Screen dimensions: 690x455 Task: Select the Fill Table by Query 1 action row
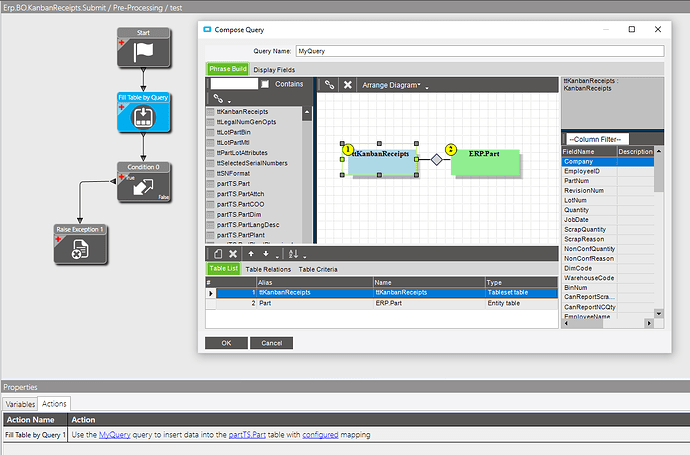[345, 435]
